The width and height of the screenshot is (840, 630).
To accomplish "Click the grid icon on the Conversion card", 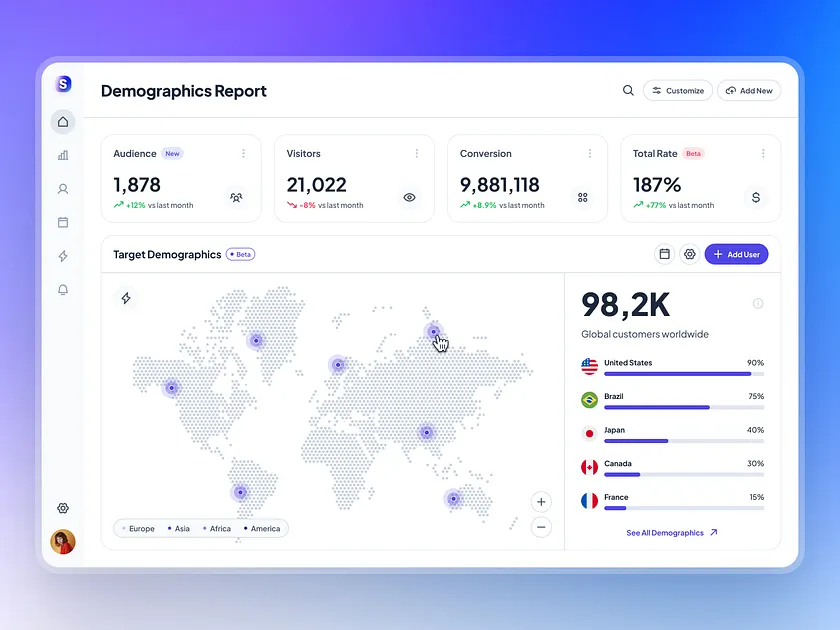I will click(583, 198).
